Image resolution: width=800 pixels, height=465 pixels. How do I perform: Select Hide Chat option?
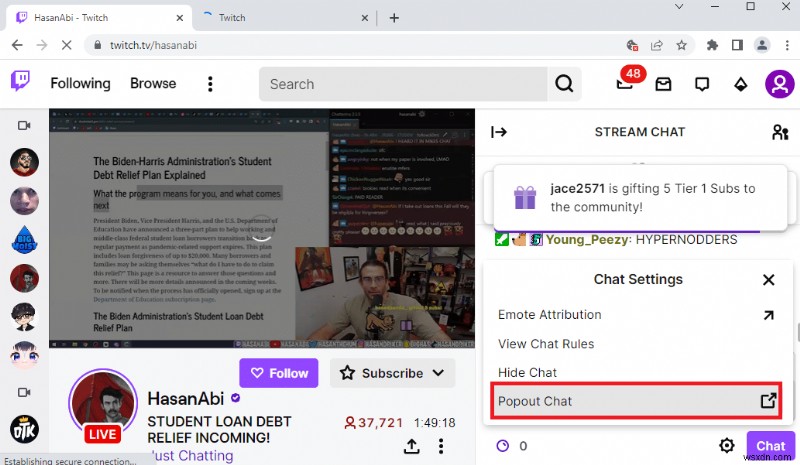(x=636, y=373)
